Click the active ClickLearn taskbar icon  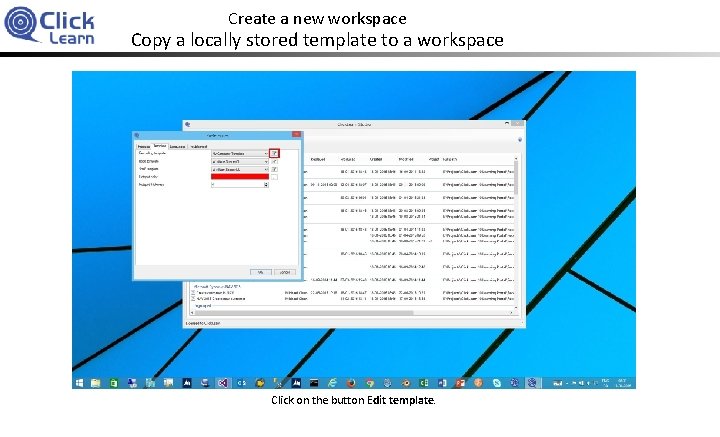click(532, 383)
